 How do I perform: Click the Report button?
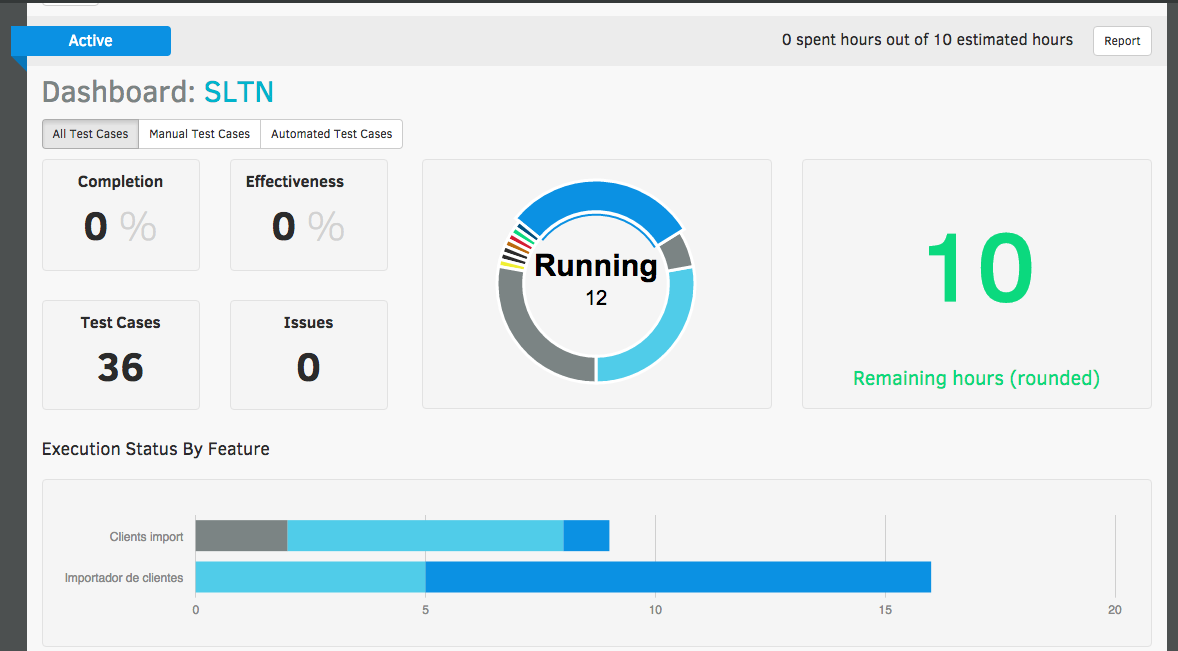pos(1122,41)
